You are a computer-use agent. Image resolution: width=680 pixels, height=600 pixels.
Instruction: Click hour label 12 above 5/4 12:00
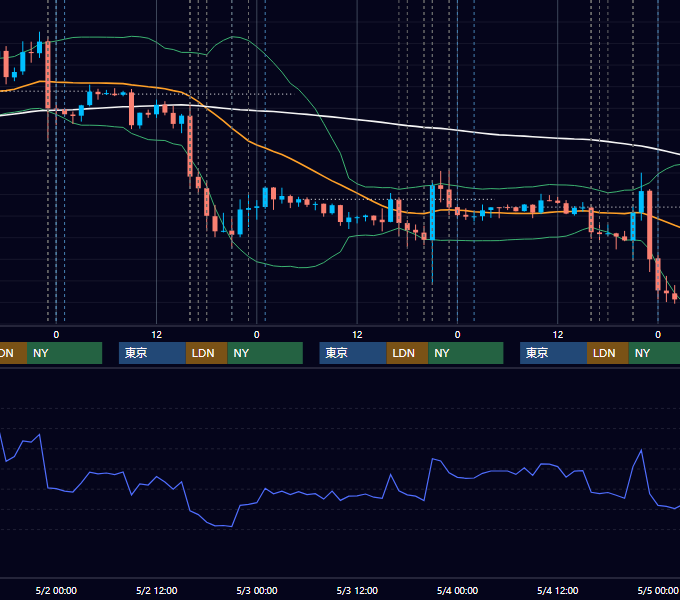(558, 335)
